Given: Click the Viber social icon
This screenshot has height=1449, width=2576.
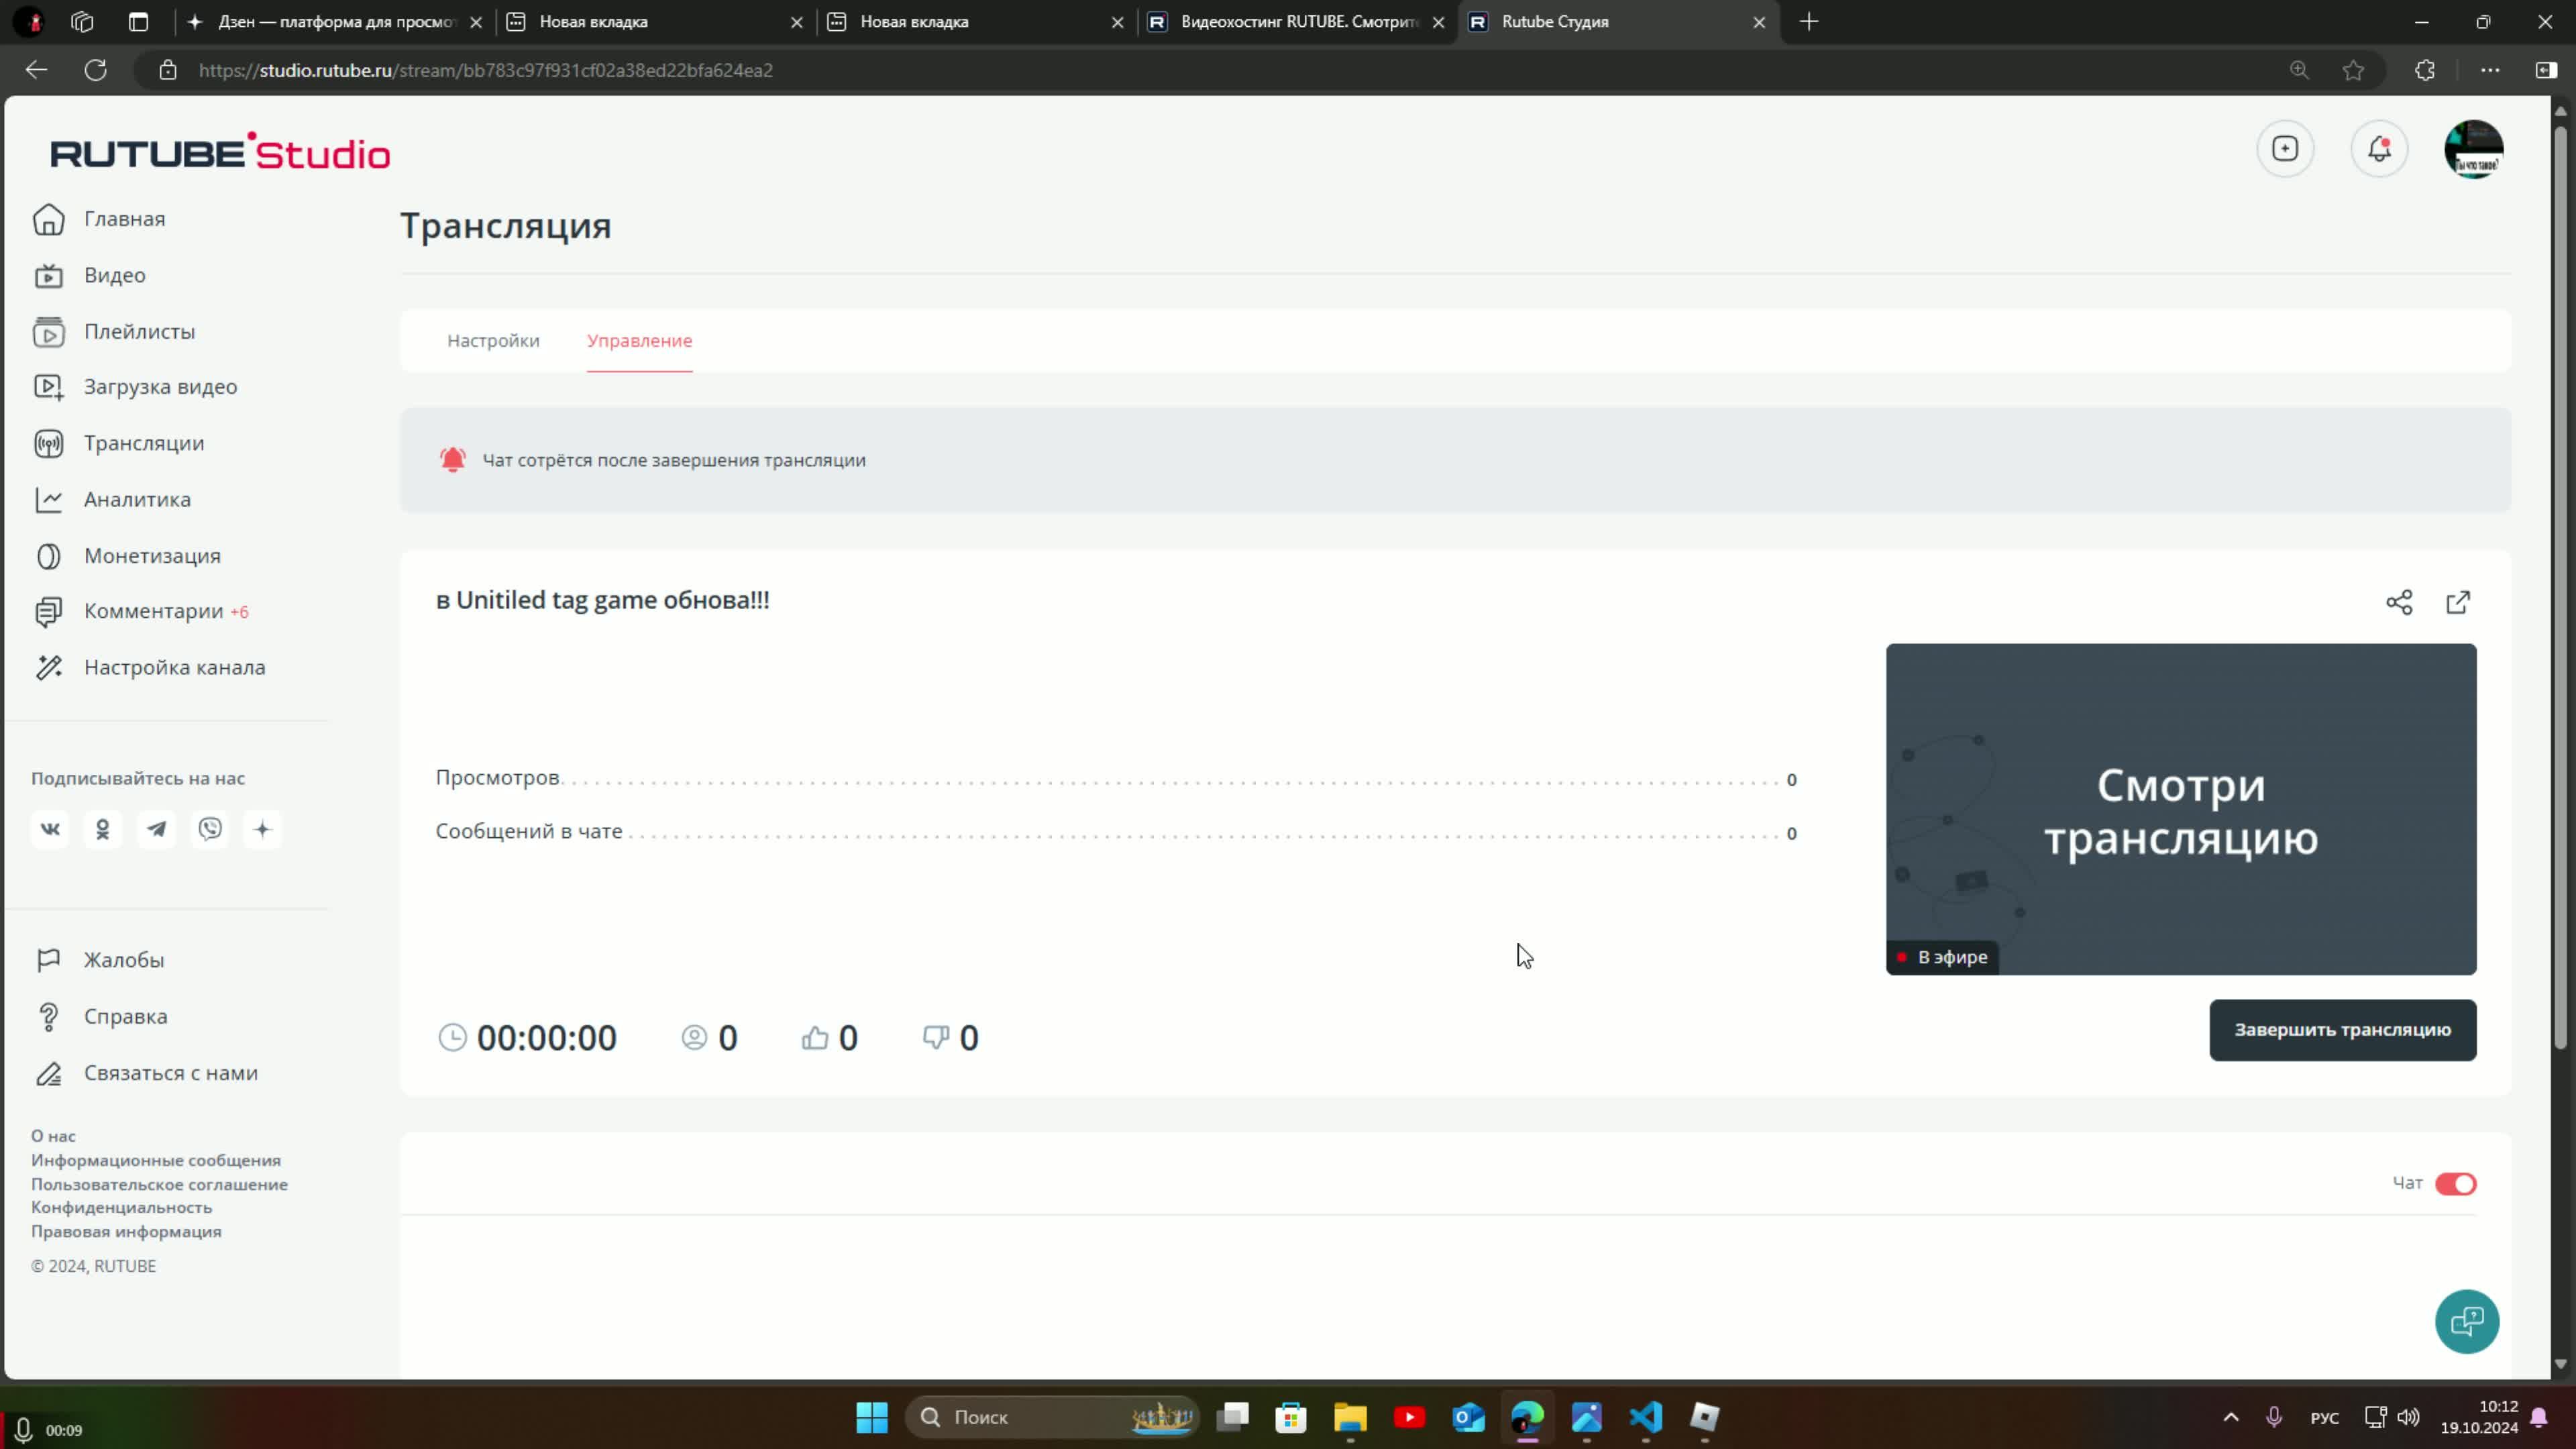Looking at the screenshot, I should [210, 830].
